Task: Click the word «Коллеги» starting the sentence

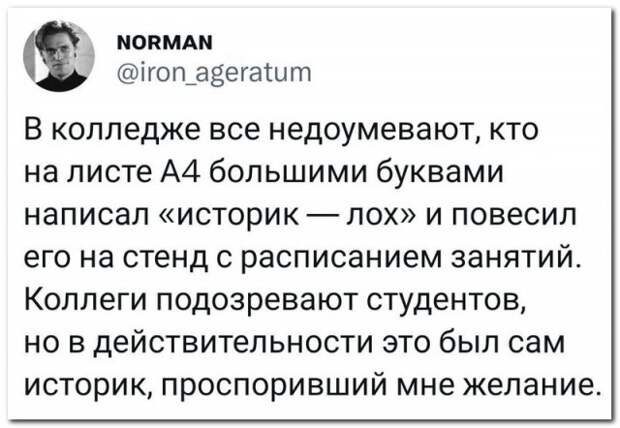Action: 87,301
